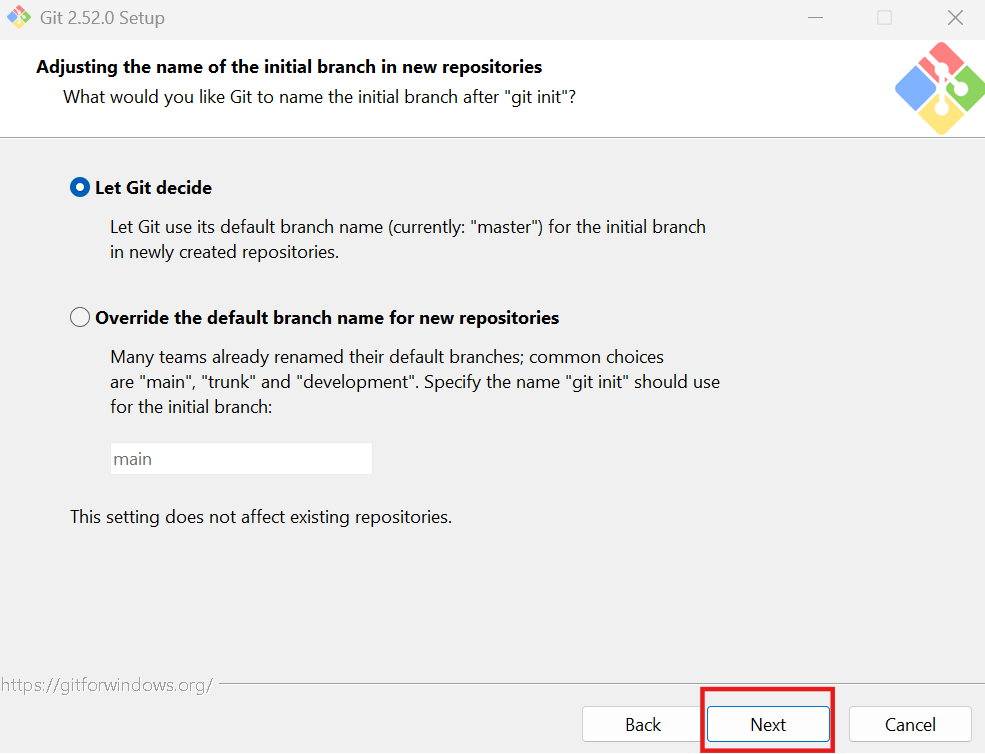Click the "Git 2.52.0 Setup" title text

[x=102, y=18]
